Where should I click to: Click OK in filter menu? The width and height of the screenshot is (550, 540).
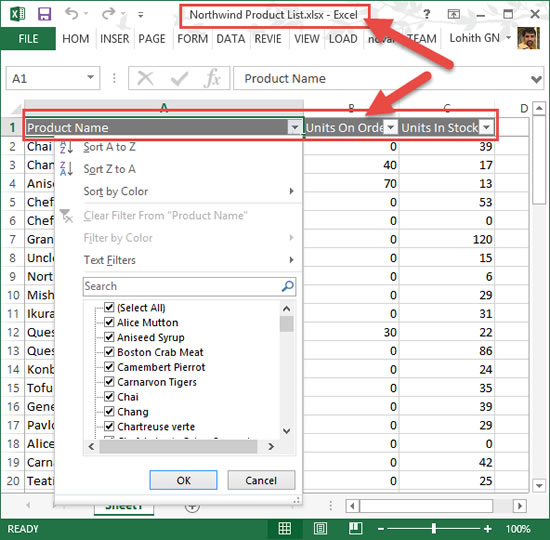click(183, 480)
